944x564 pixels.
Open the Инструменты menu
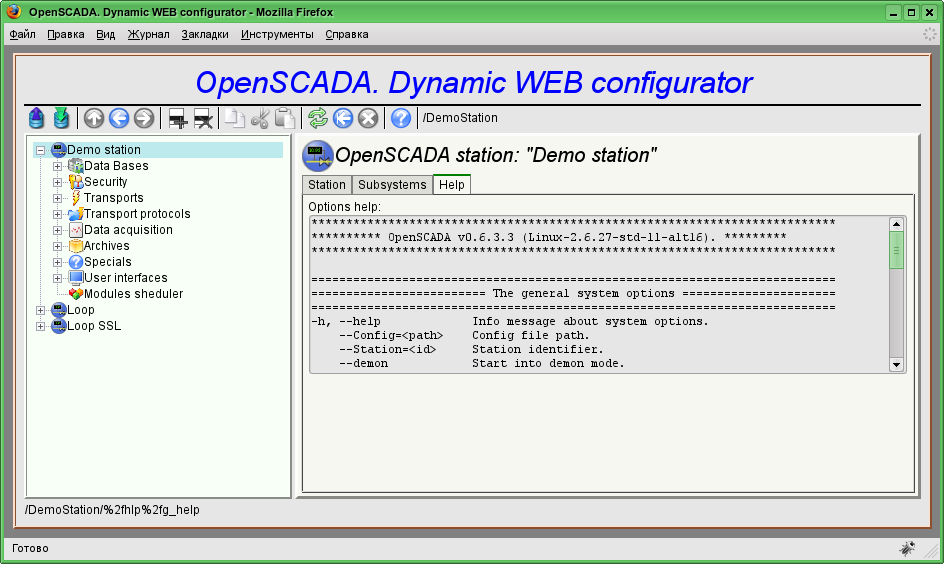(277, 34)
